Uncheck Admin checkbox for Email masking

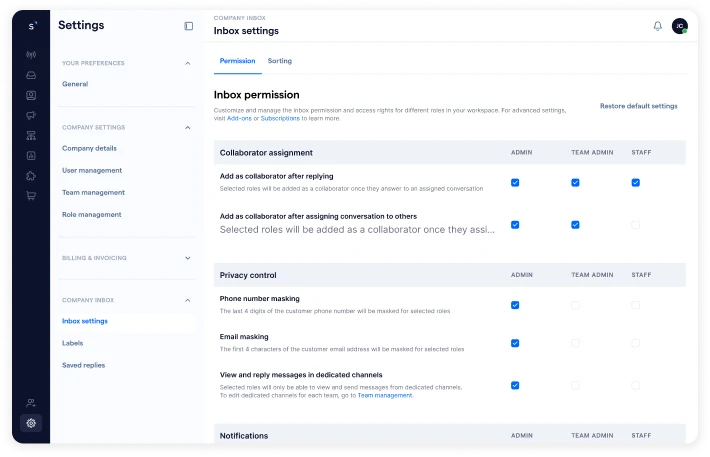pyautogui.click(x=515, y=343)
